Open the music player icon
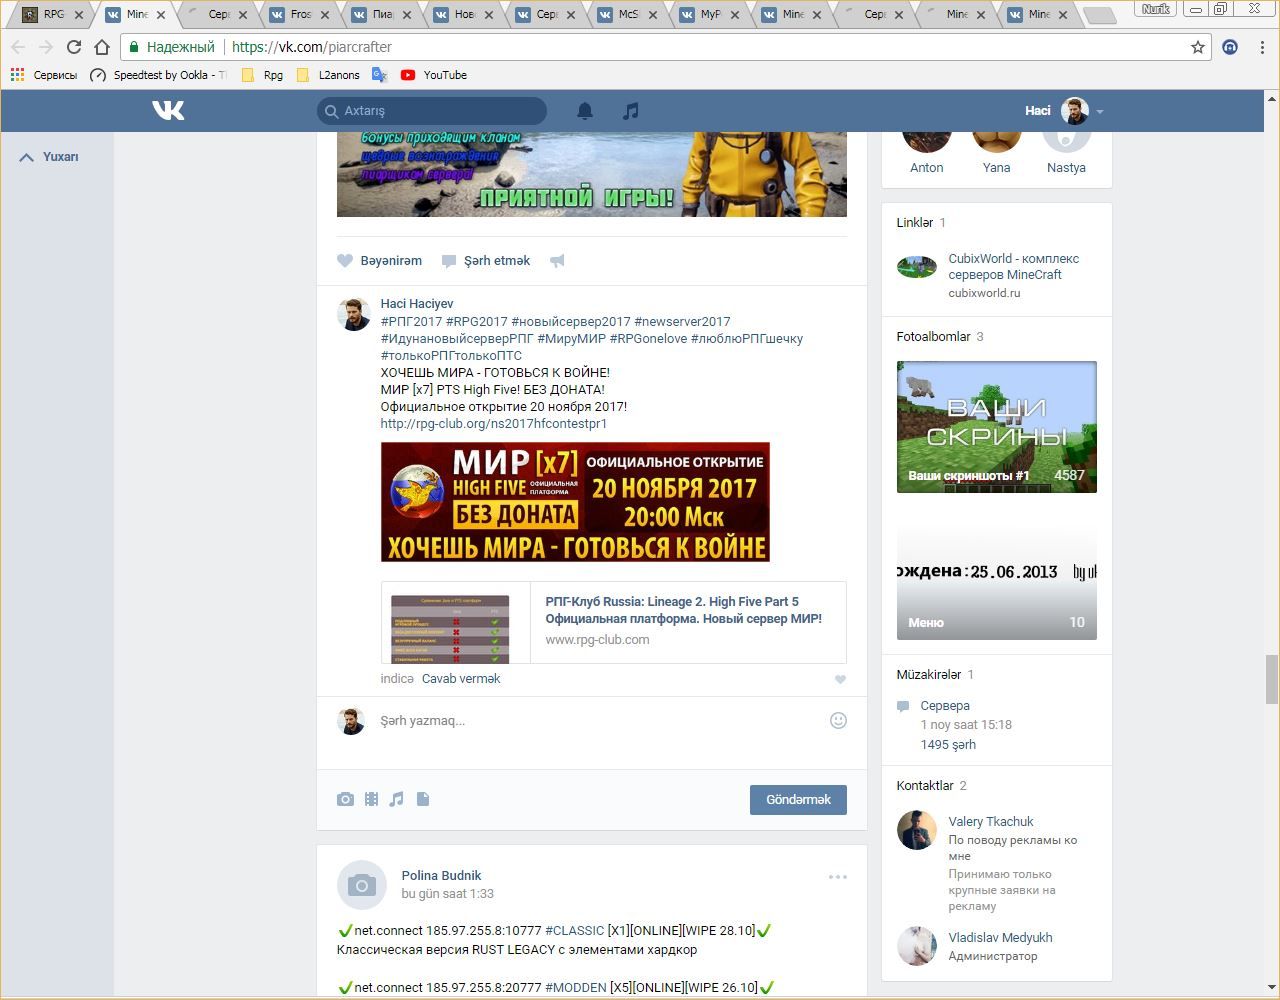 pos(630,111)
